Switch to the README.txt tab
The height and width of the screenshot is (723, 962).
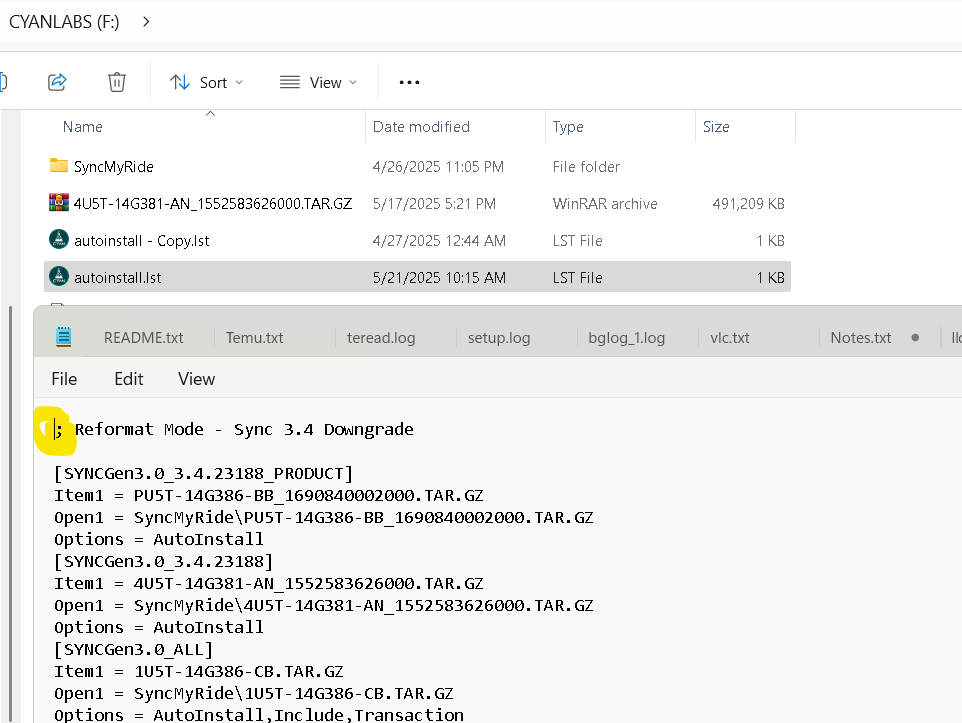[144, 338]
